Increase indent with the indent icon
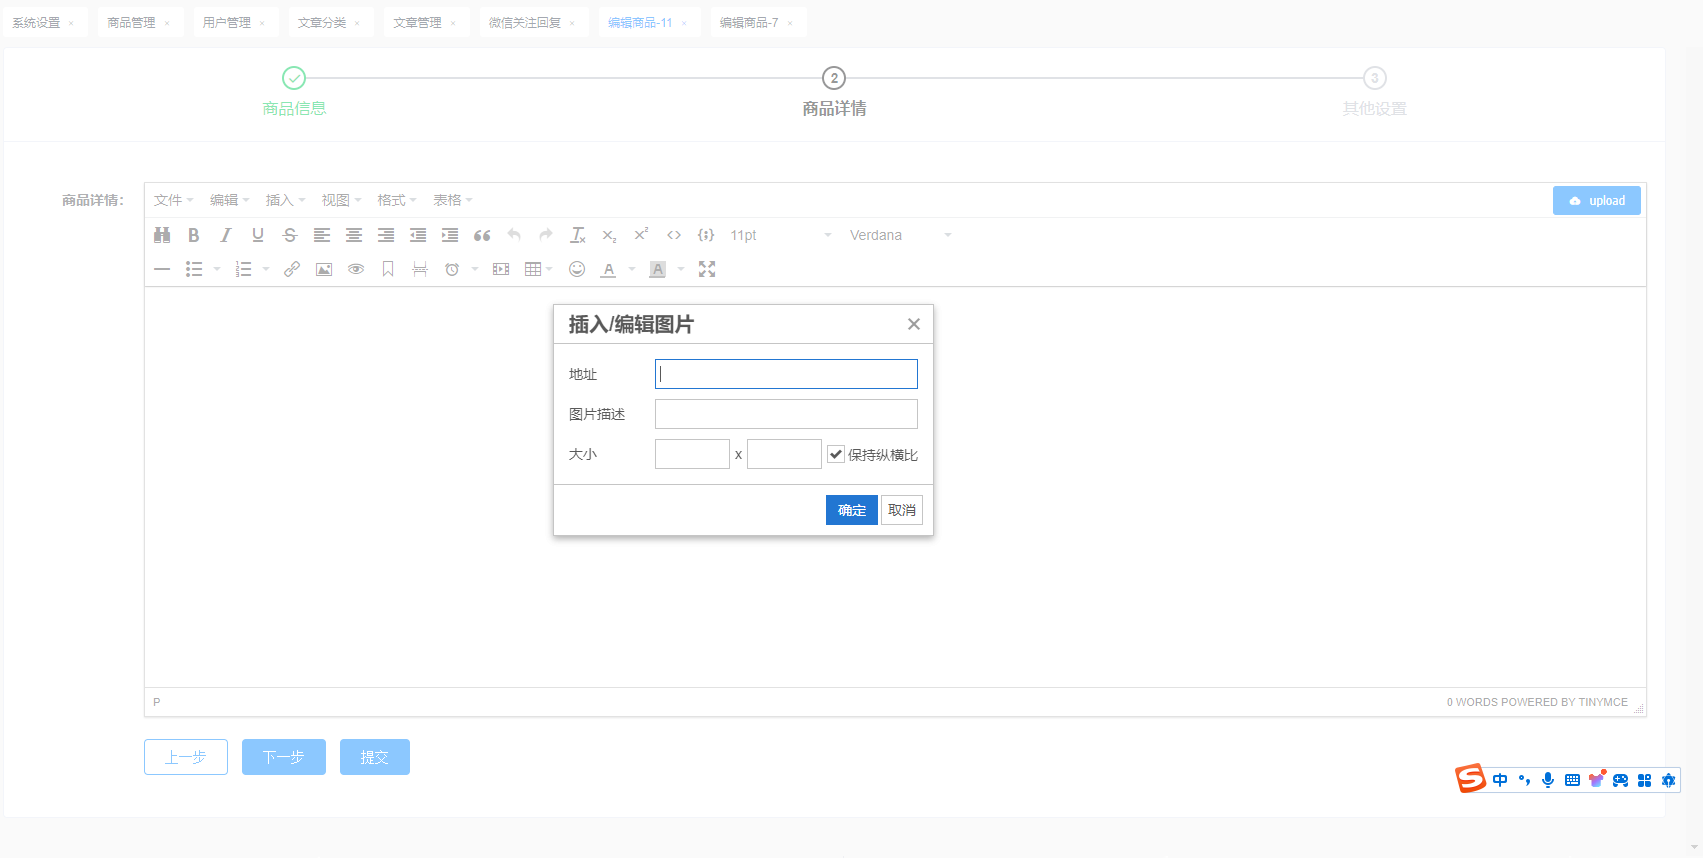Viewport: 1703px width, 858px height. tap(450, 235)
